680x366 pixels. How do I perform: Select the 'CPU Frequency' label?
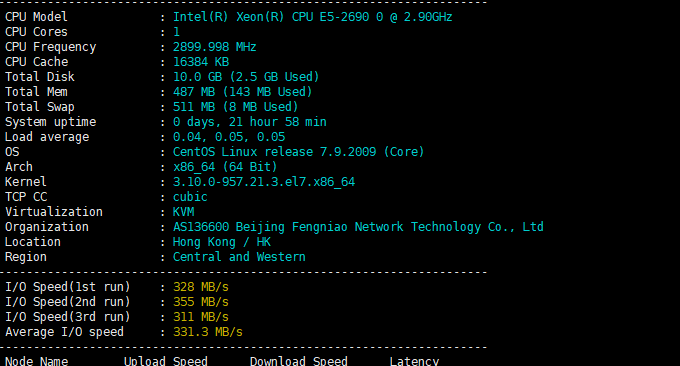tap(50, 47)
